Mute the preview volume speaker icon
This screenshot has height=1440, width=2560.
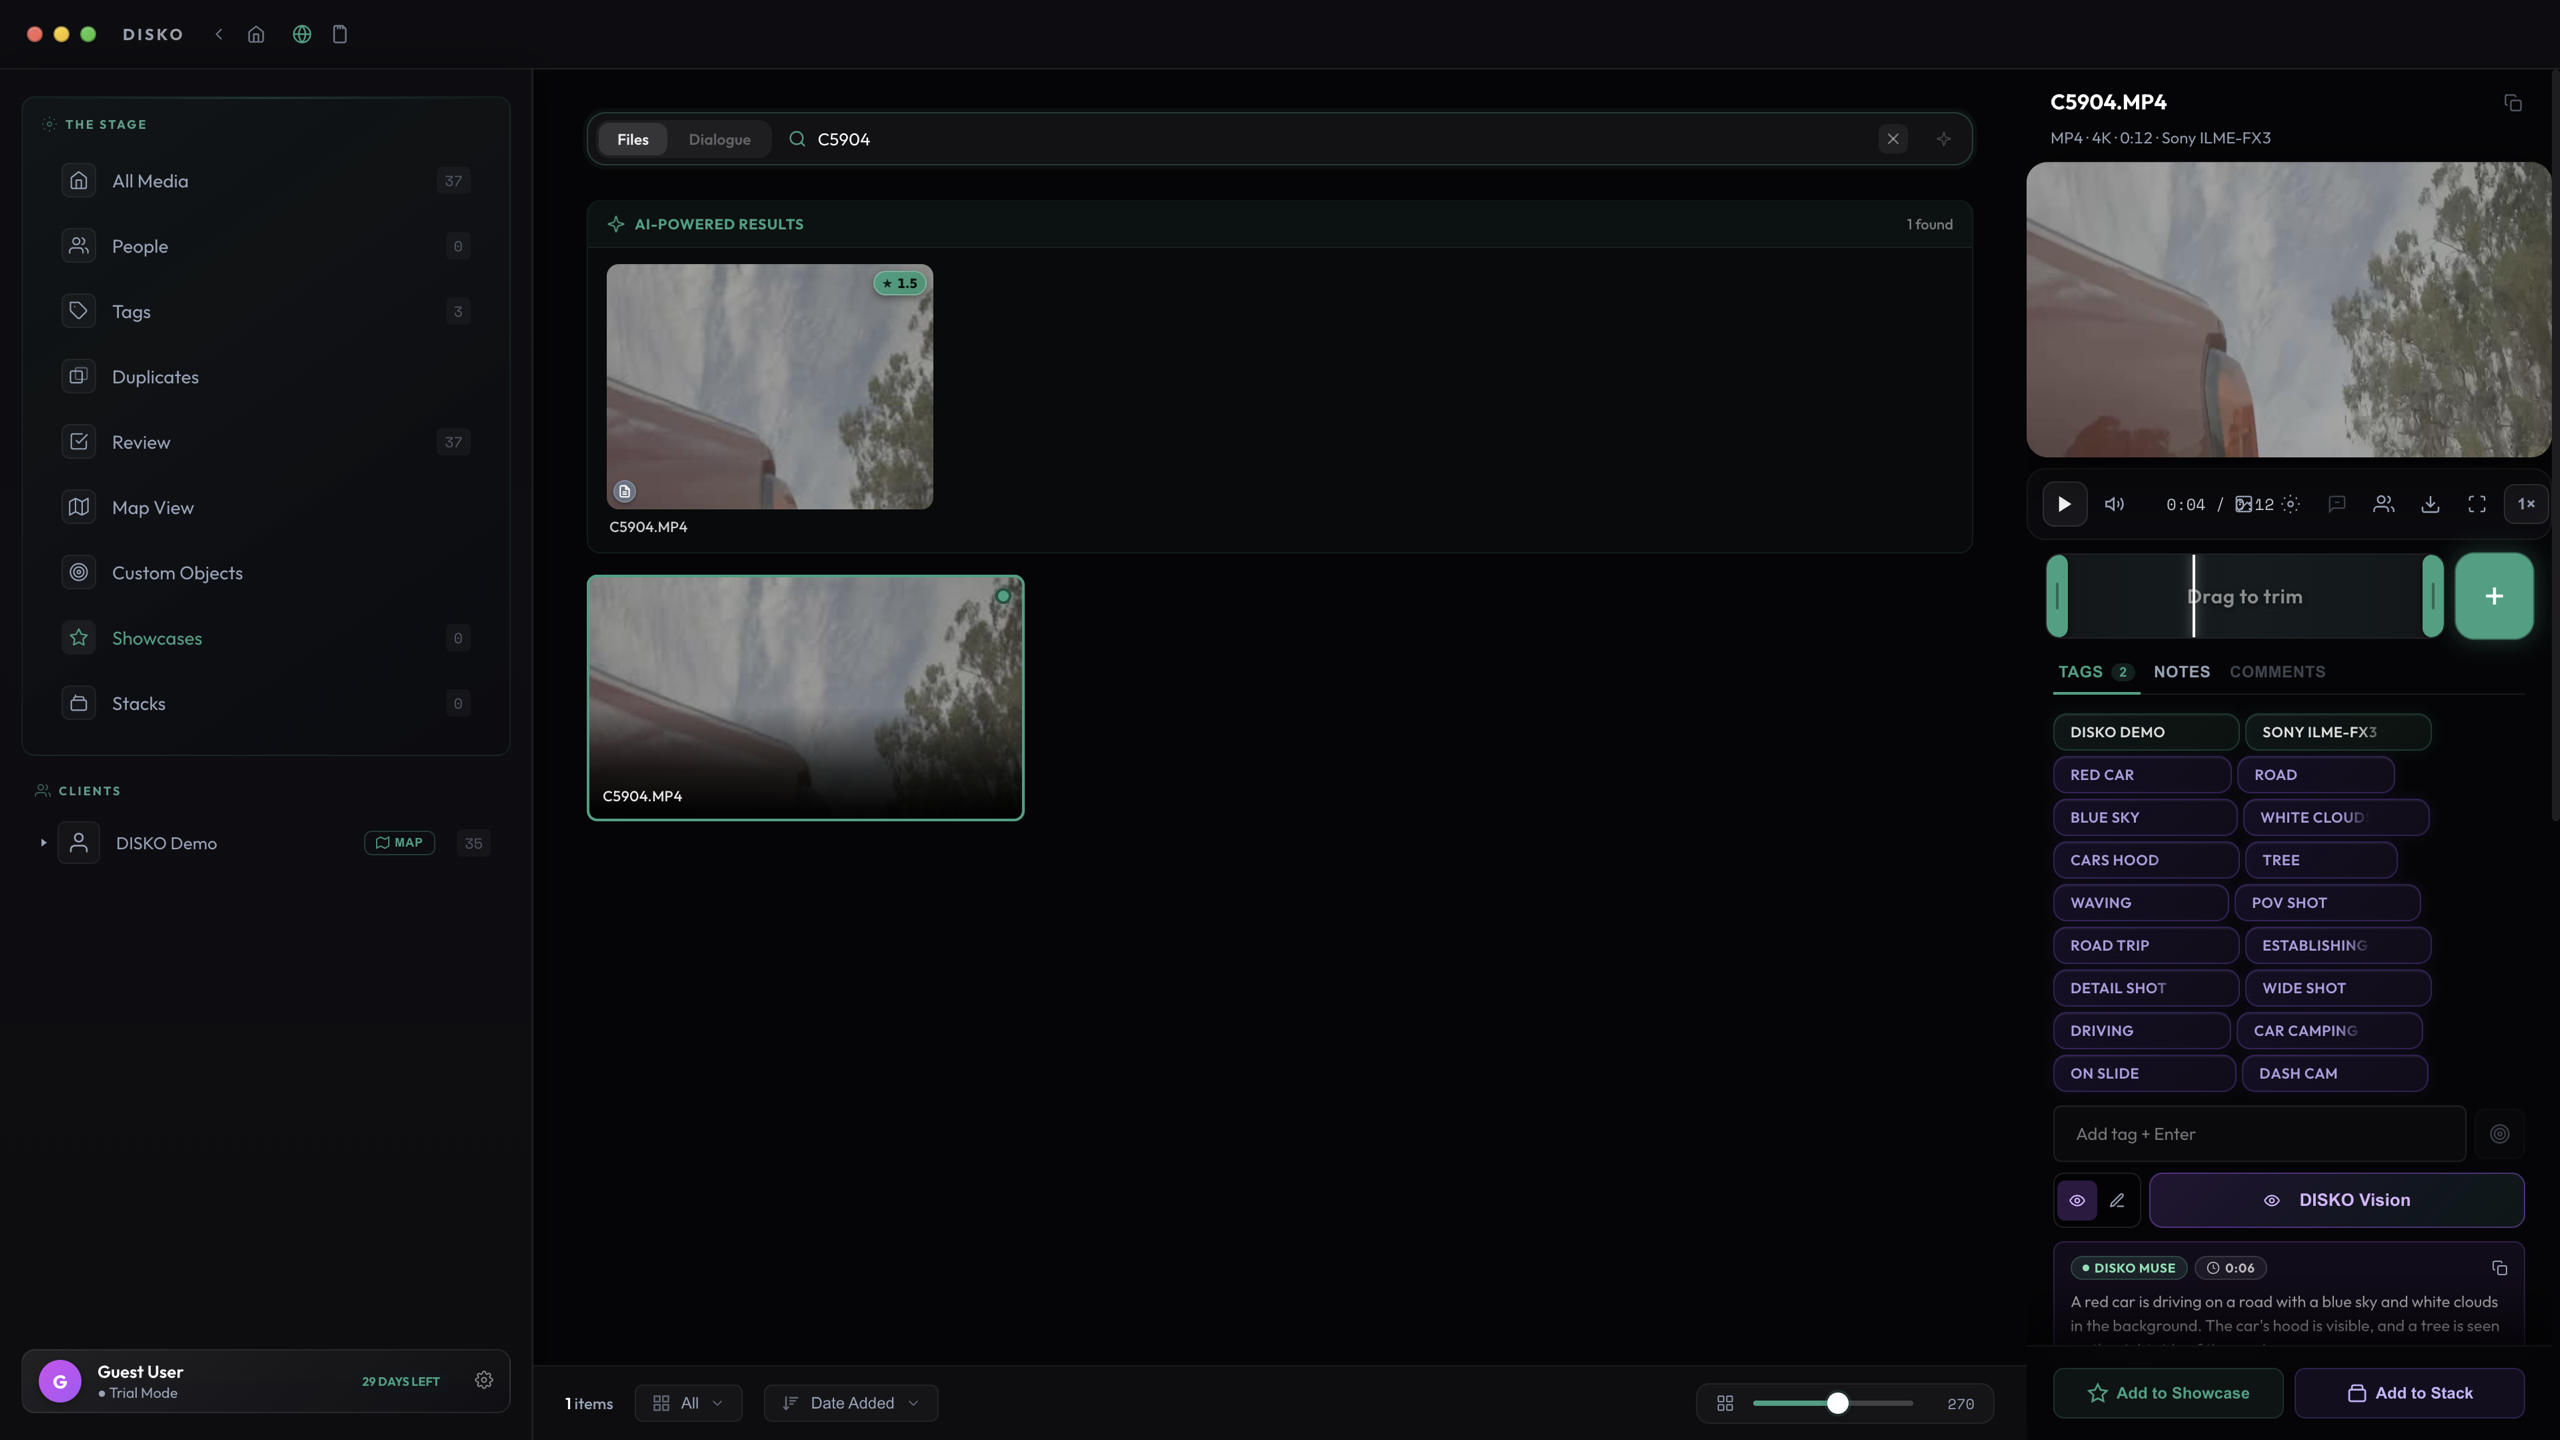2114,504
